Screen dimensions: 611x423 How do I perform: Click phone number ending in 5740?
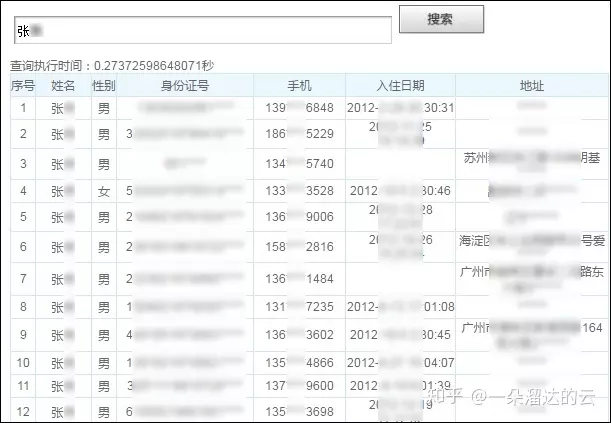click(x=299, y=164)
